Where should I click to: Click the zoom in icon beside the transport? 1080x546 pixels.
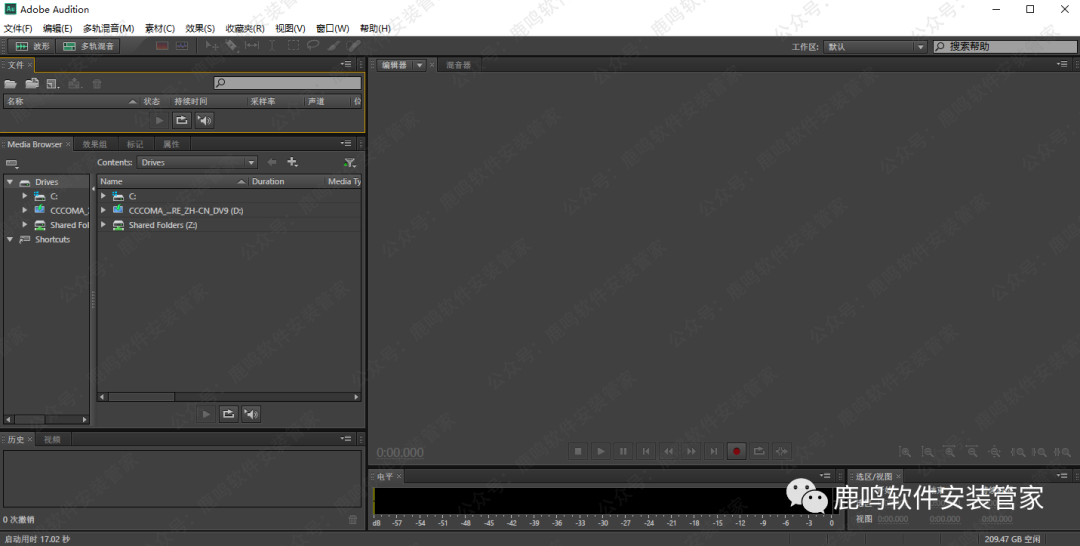coord(904,452)
